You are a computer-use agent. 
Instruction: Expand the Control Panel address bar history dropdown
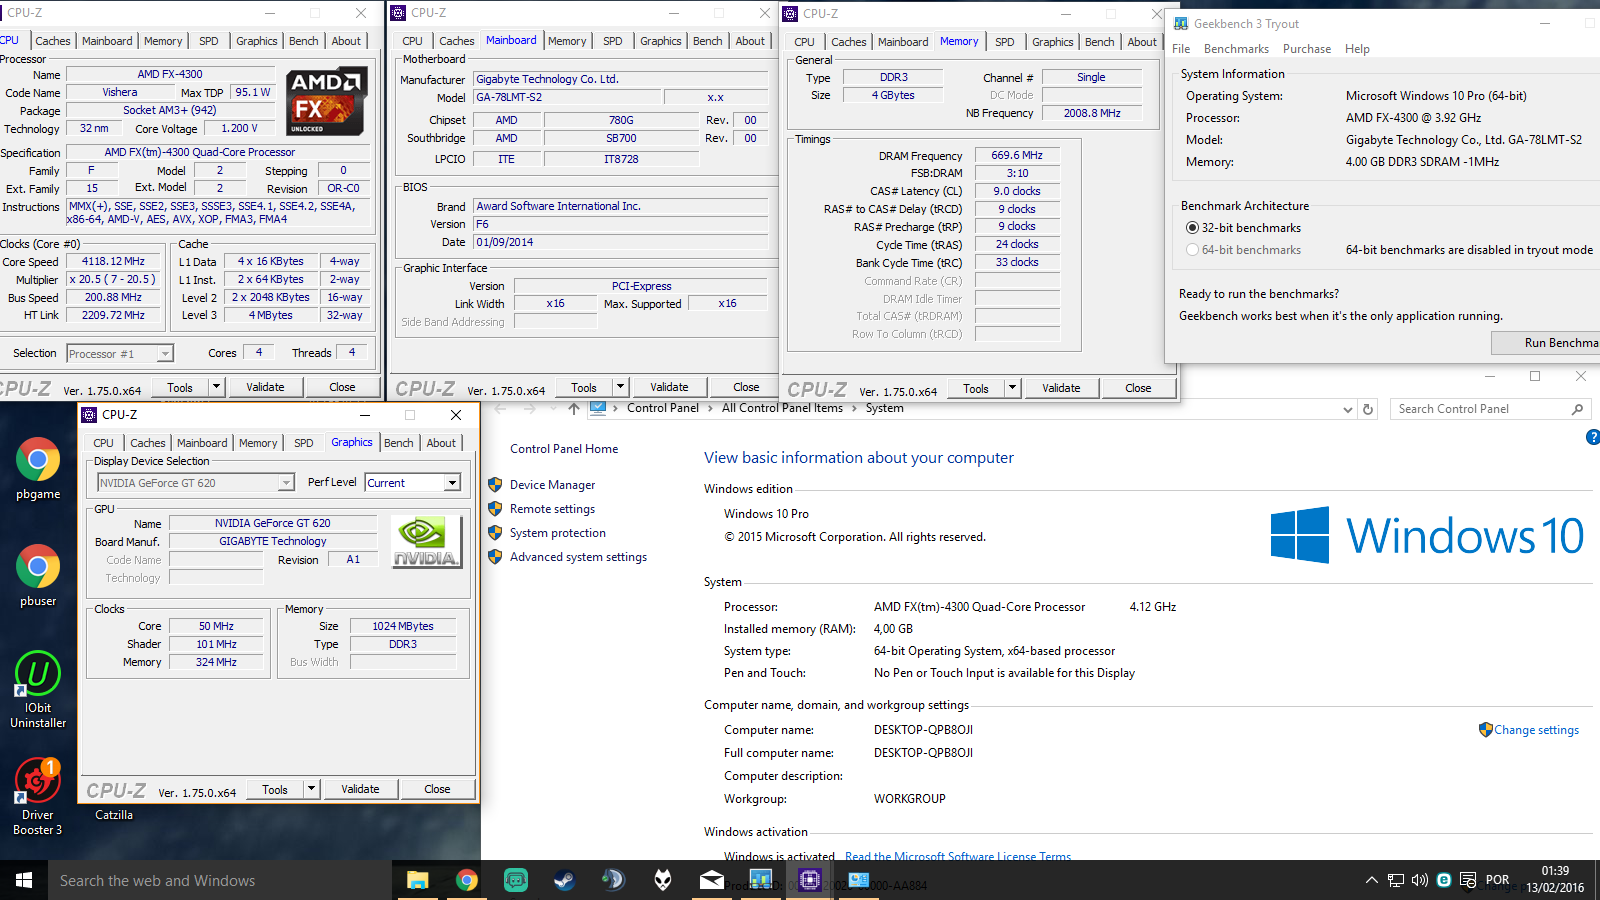(1348, 409)
